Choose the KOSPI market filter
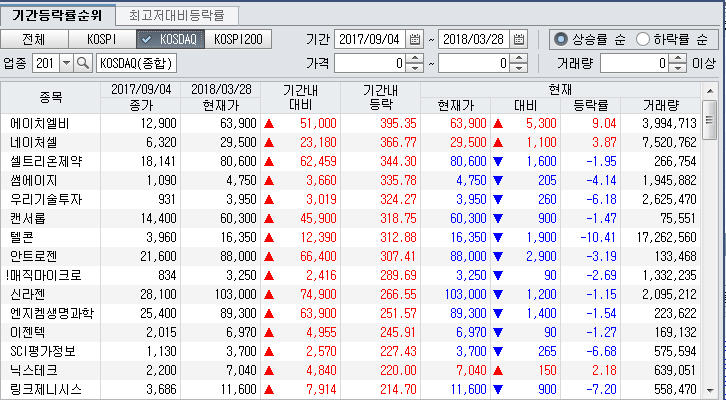This screenshot has height=400, width=726. pos(102,39)
